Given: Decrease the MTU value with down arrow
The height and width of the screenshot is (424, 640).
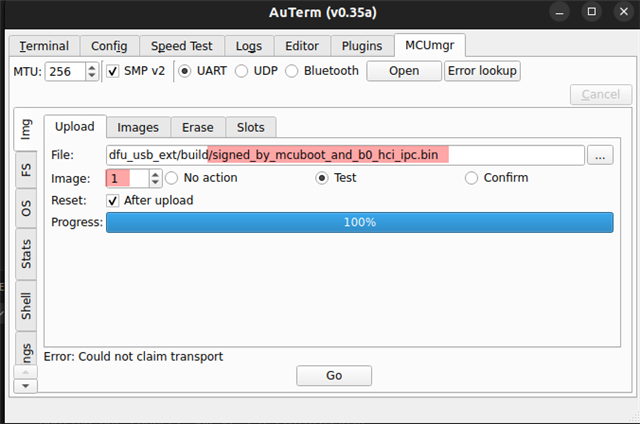Looking at the screenshot, I should point(92,76).
